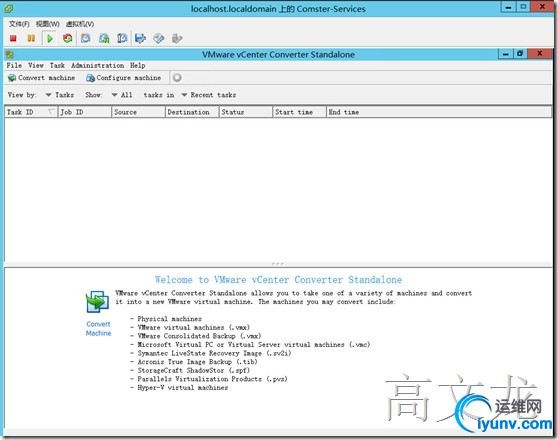
Task: Open the View menu in Converter
Action: 36,65
